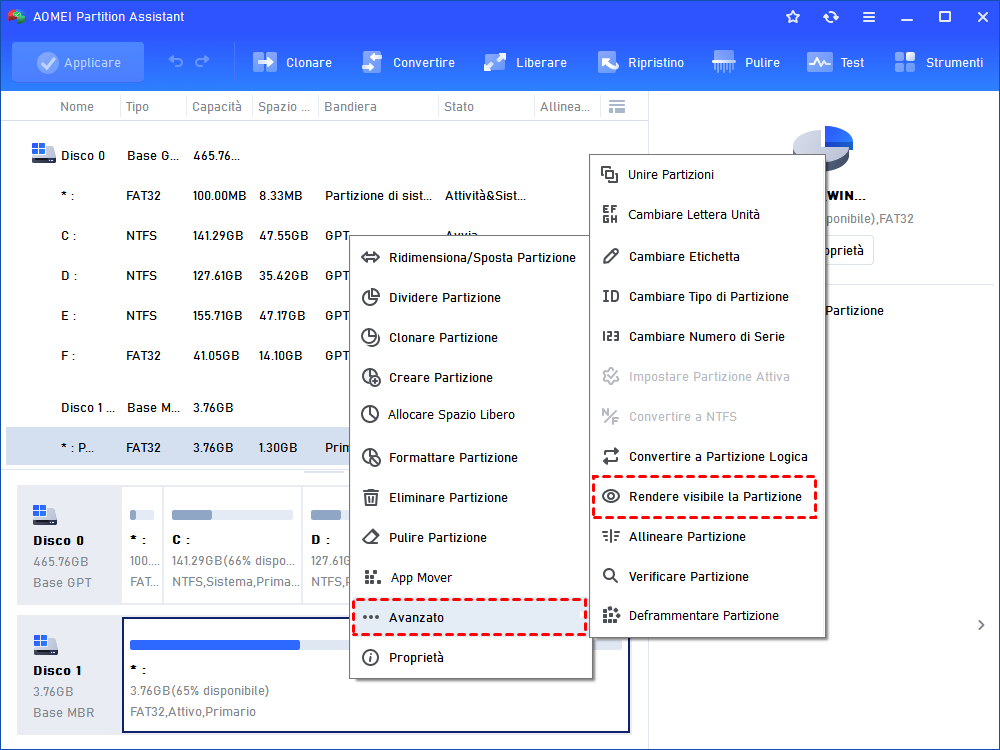Image resolution: width=1000 pixels, height=750 pixels.
Task: Select Rendere visibile la Partizione
Action: [x=705, y=497]
